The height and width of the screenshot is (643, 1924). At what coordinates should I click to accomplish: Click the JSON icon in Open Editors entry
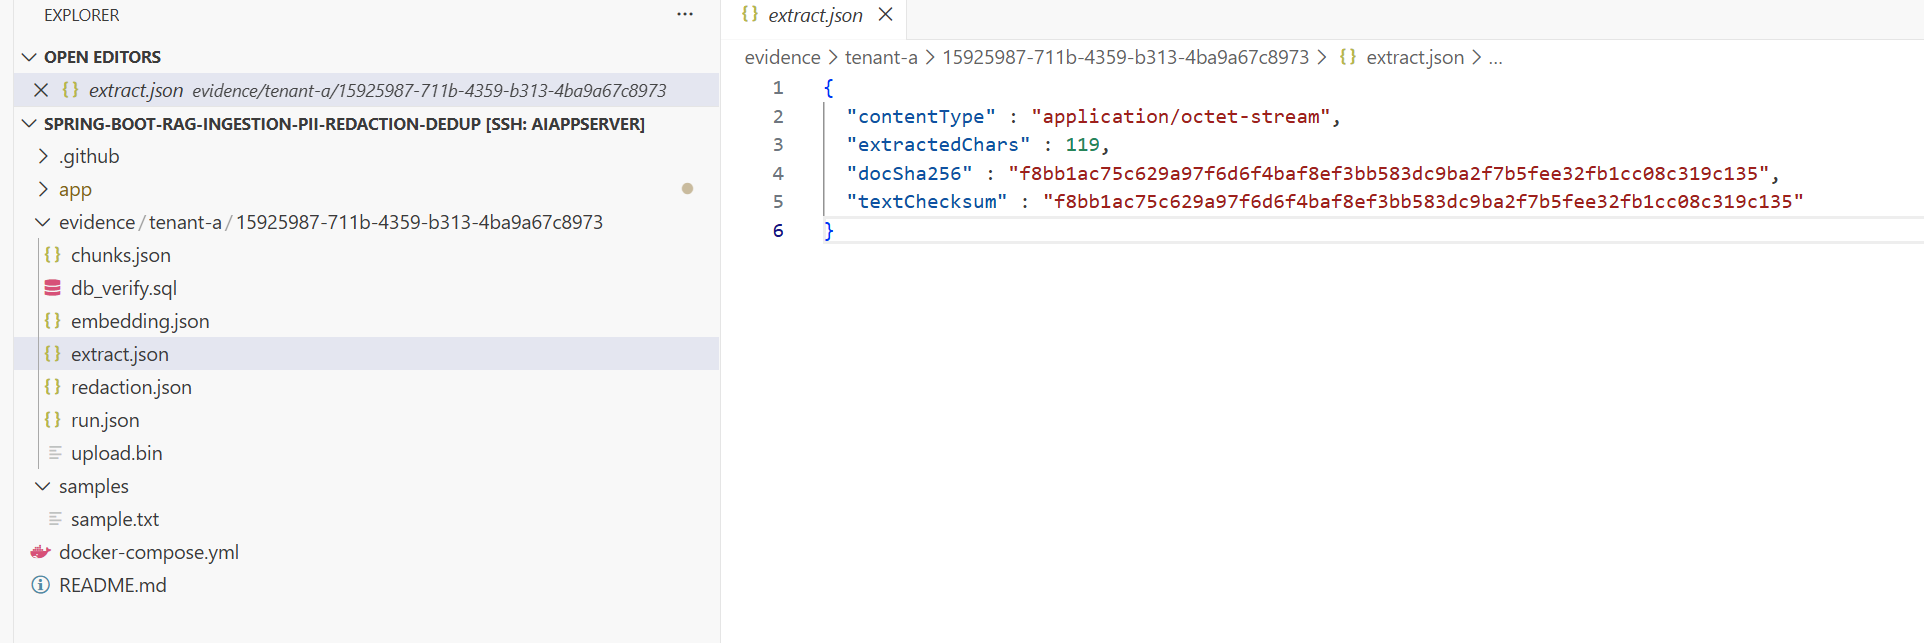click(x=70, y=89)
